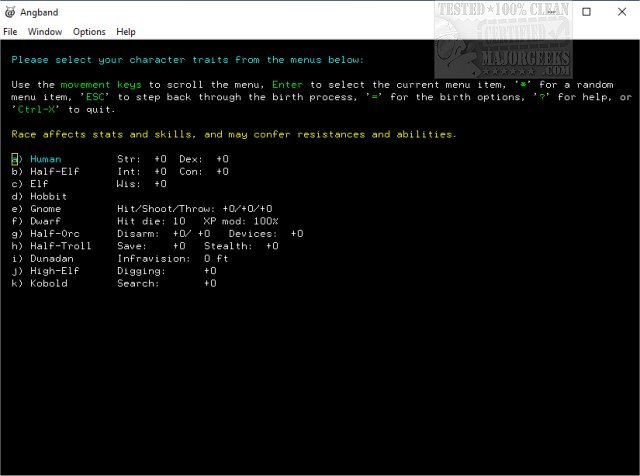Open the Options menu
This screenshot has height=476, width=640.
[89, 32]
